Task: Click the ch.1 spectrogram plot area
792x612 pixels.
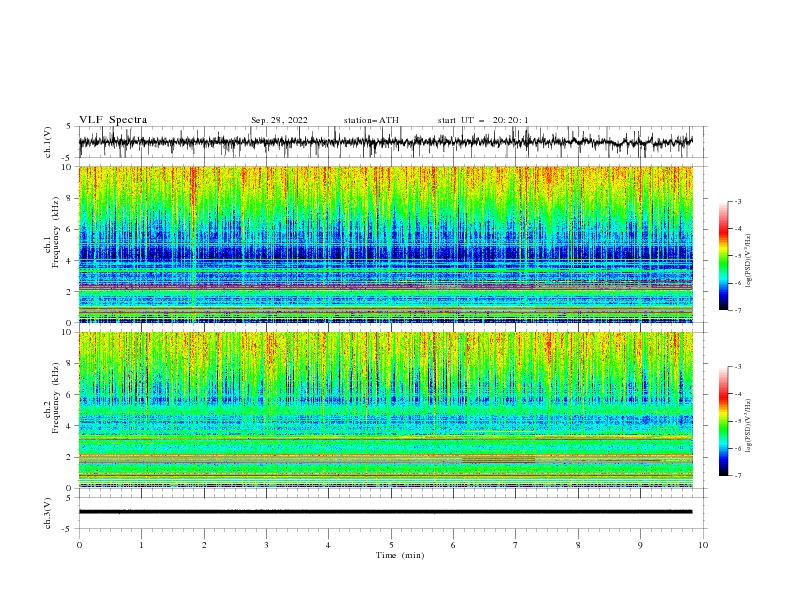Action: (x=386, y=244)
